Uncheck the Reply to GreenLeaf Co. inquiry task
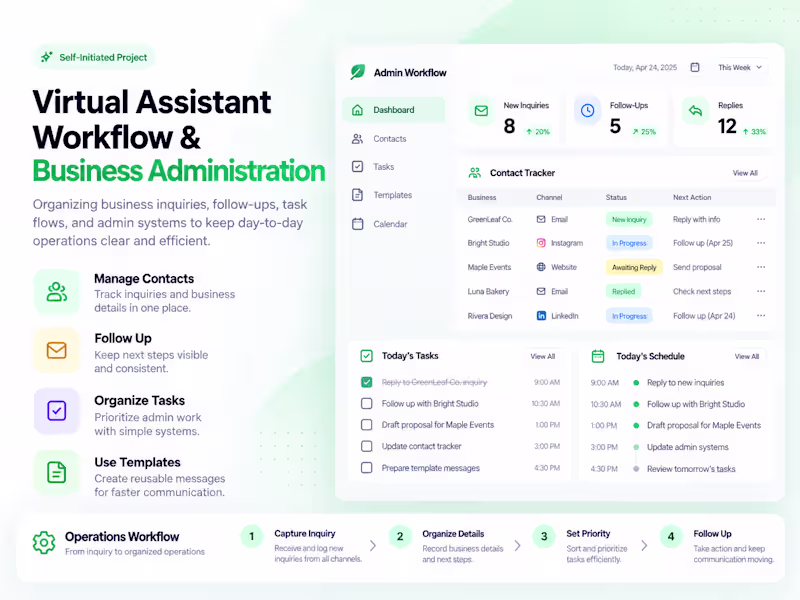This screenshot has height=600, width=800. pyautogui.click(x=366, y=382)
